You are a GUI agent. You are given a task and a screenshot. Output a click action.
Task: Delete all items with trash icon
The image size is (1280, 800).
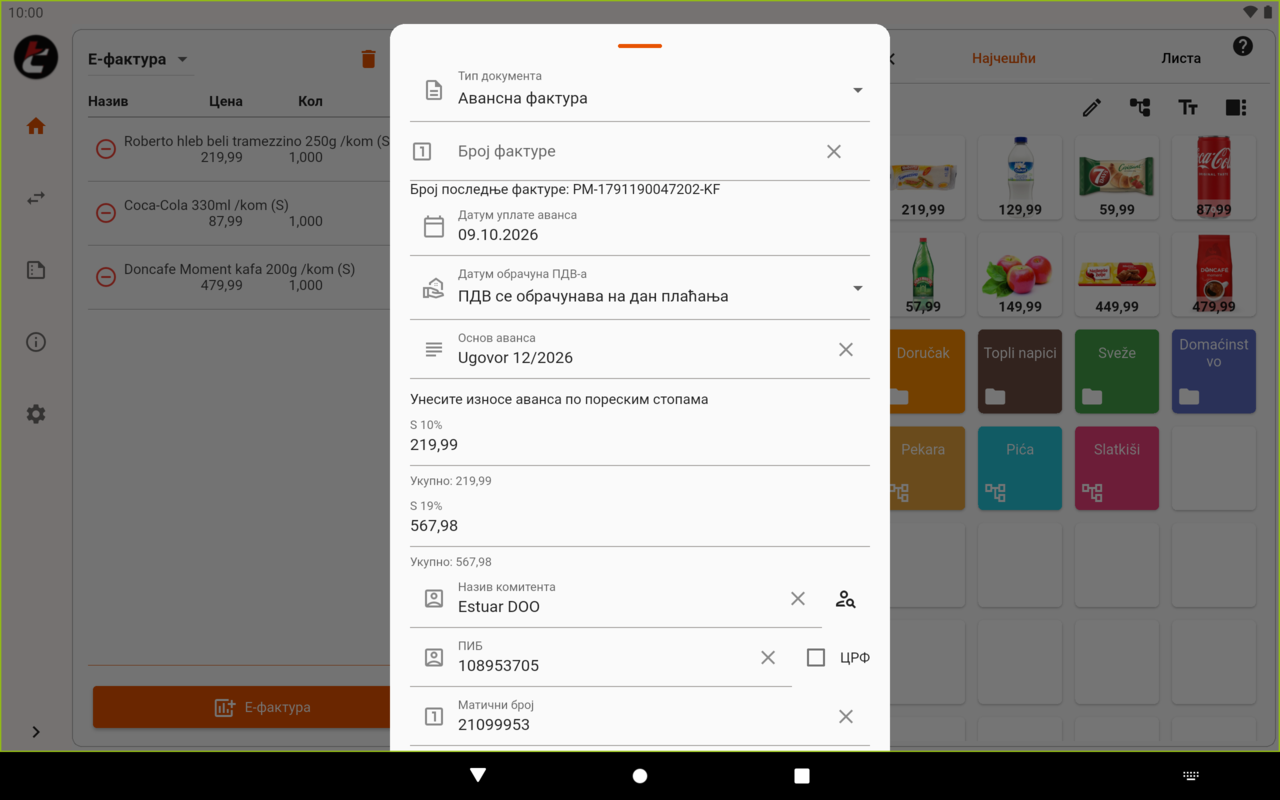click(368, 59)
